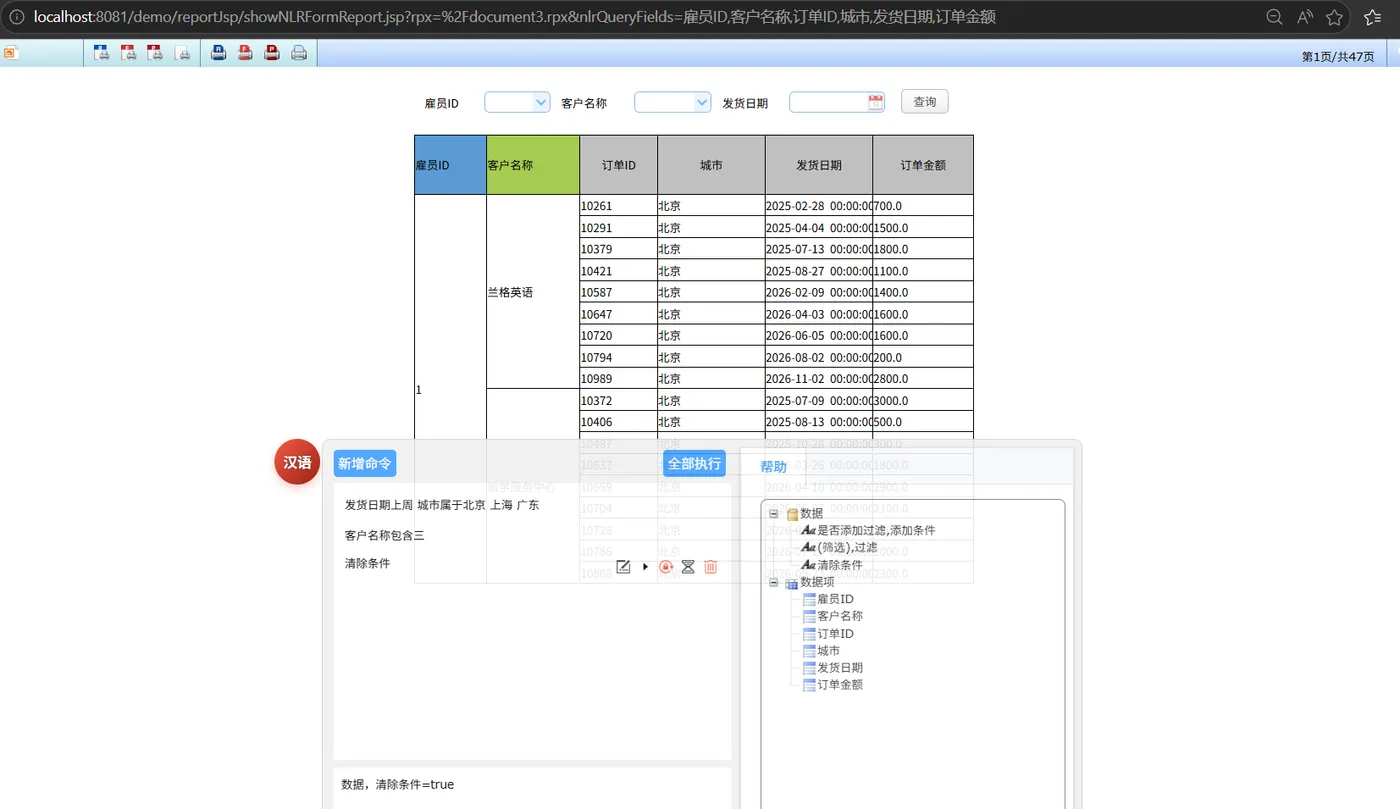Click the blue 雇员ID table header
This screenshot has width=1400, height=809.
click(x=451, y=165)
